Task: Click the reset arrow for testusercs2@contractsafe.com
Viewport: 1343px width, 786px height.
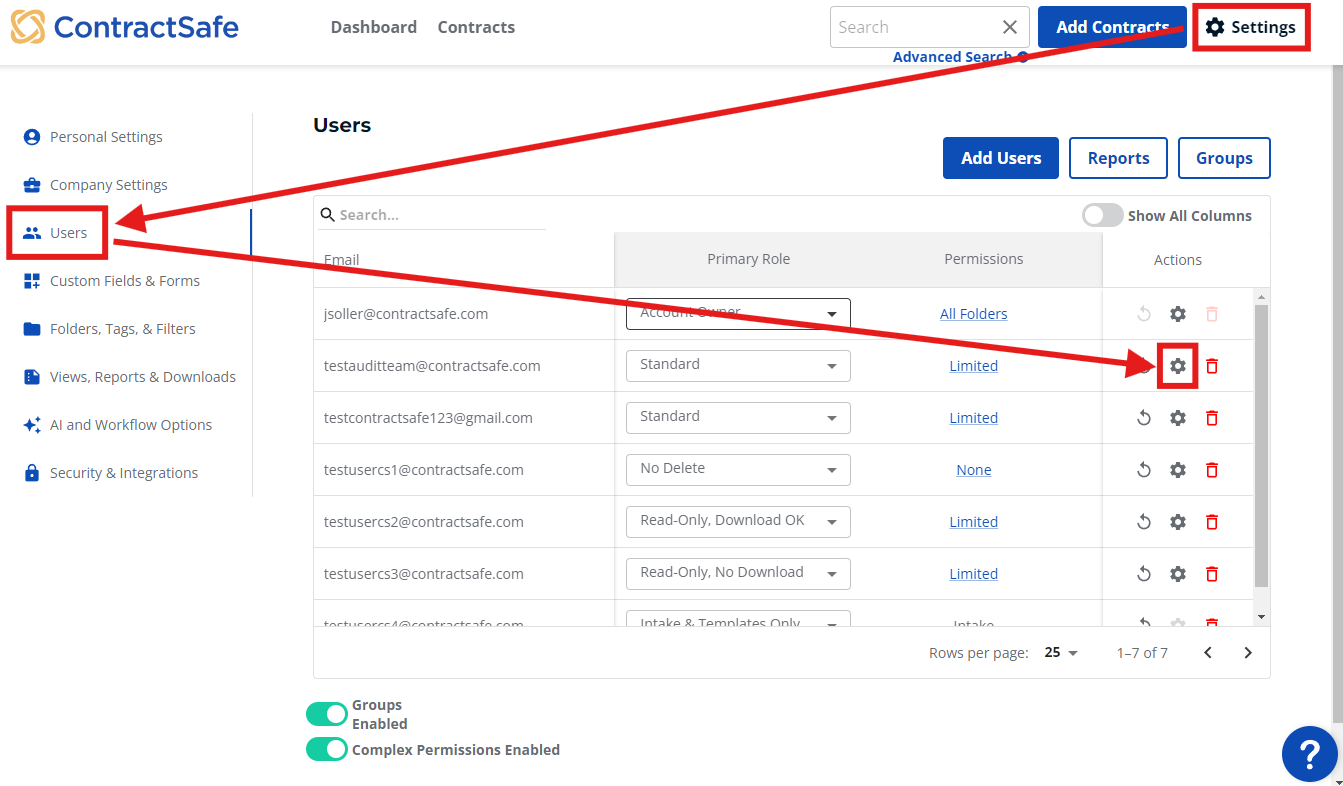Action: point(1144,522)
